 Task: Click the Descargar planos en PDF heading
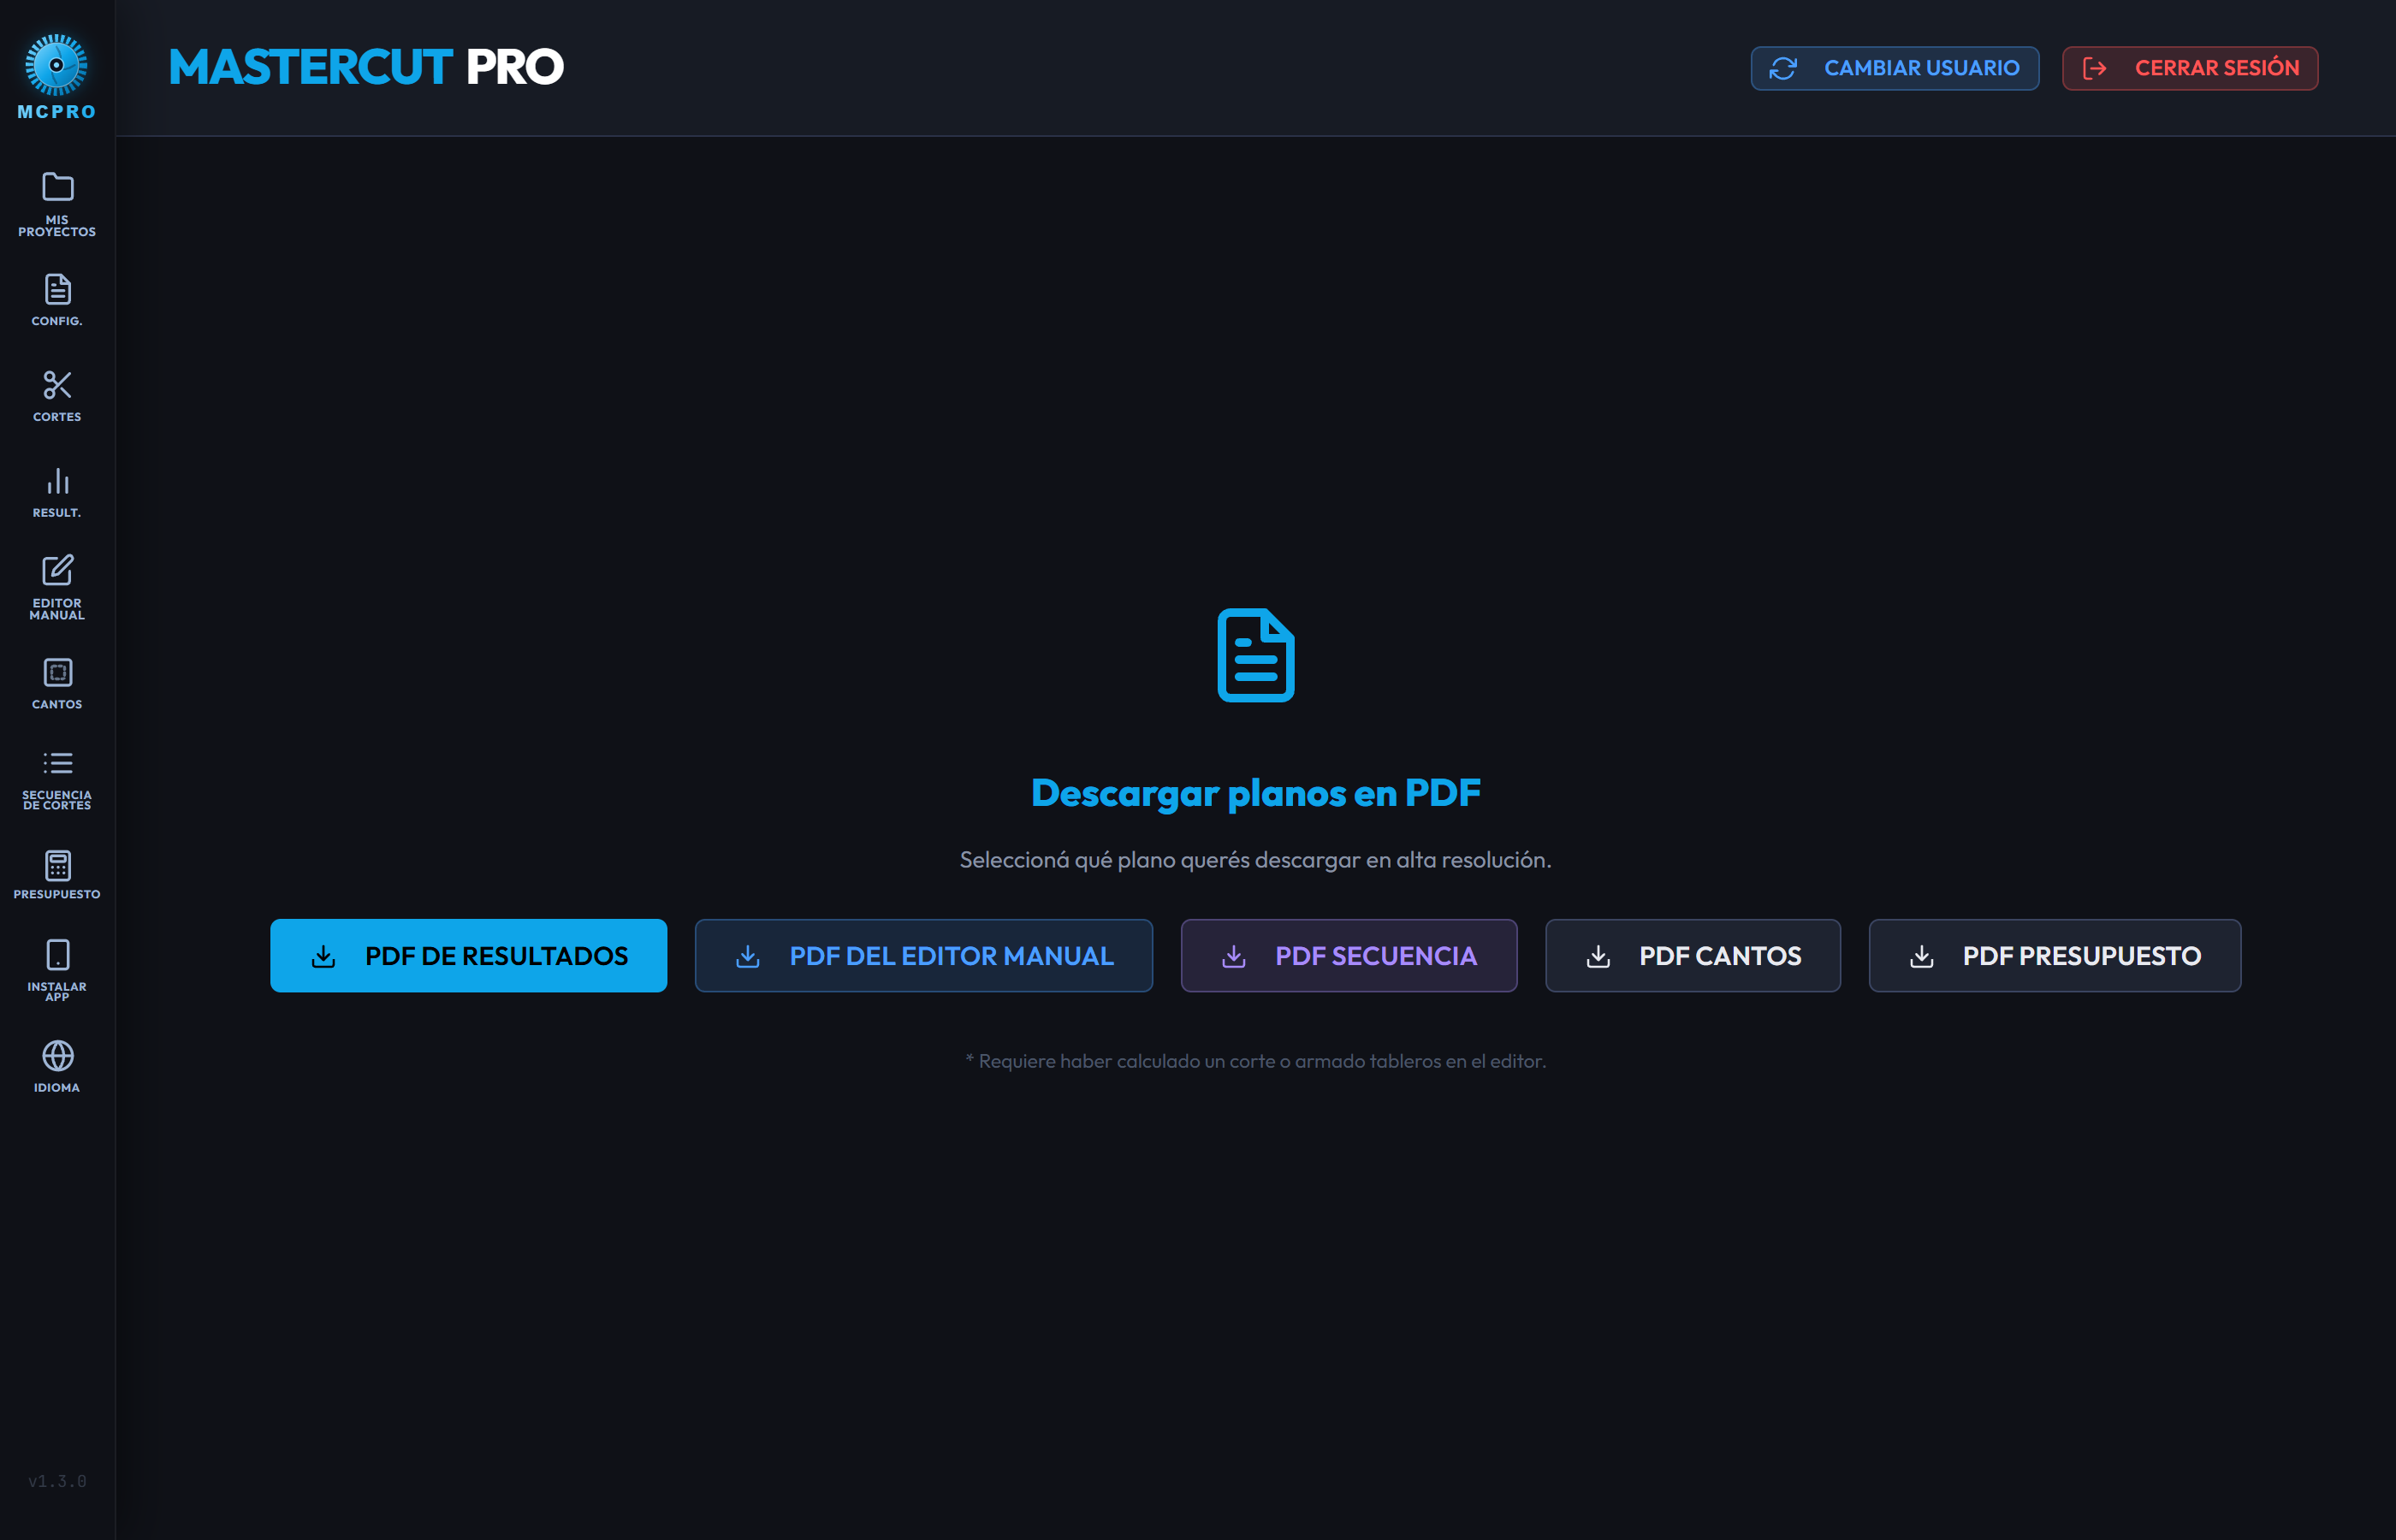(x=1256, y=793)
